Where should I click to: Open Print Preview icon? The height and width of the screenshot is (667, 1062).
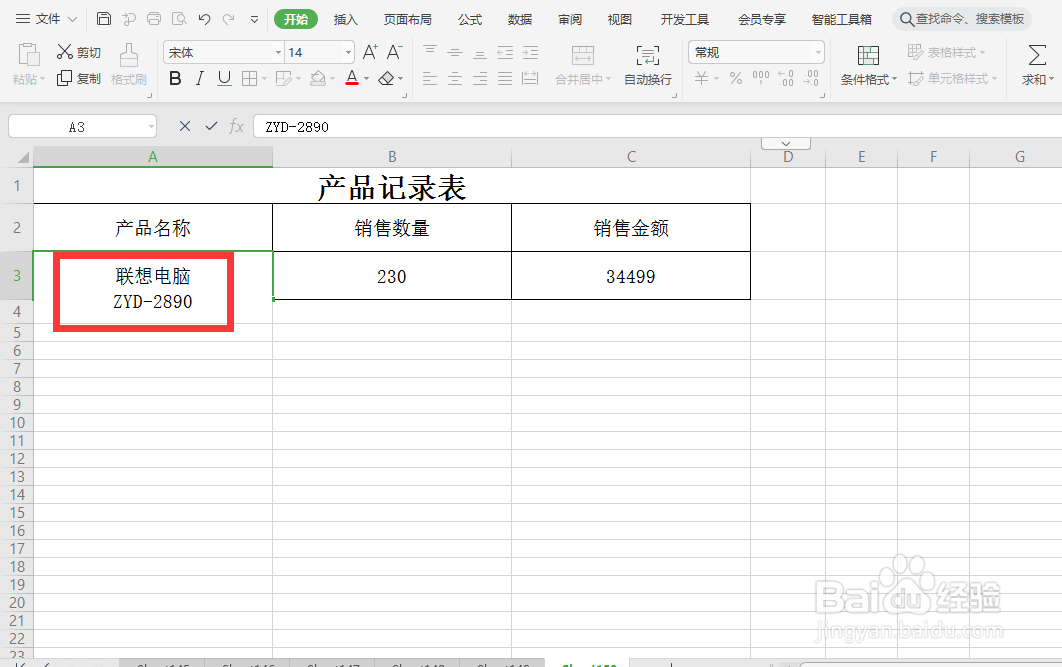coord(179,18)
